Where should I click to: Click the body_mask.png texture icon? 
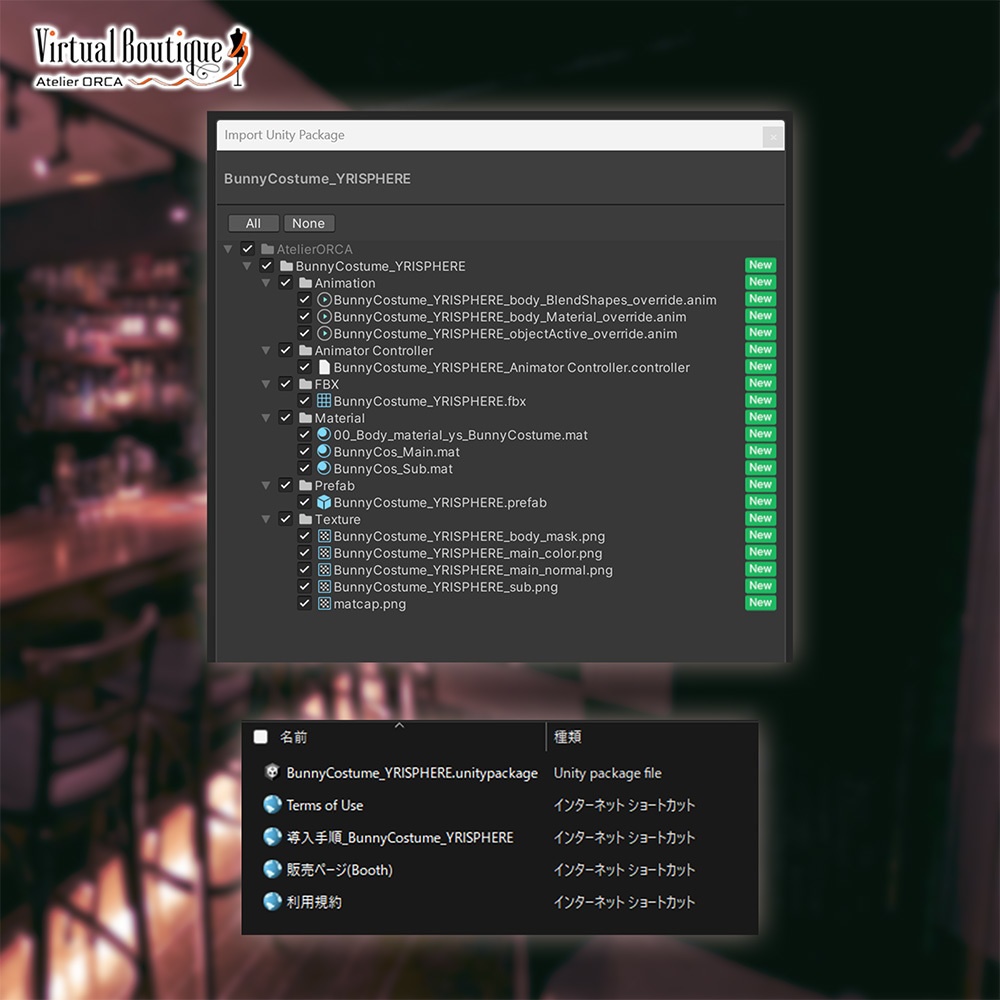pyautogui.click(x=324, y=536)
